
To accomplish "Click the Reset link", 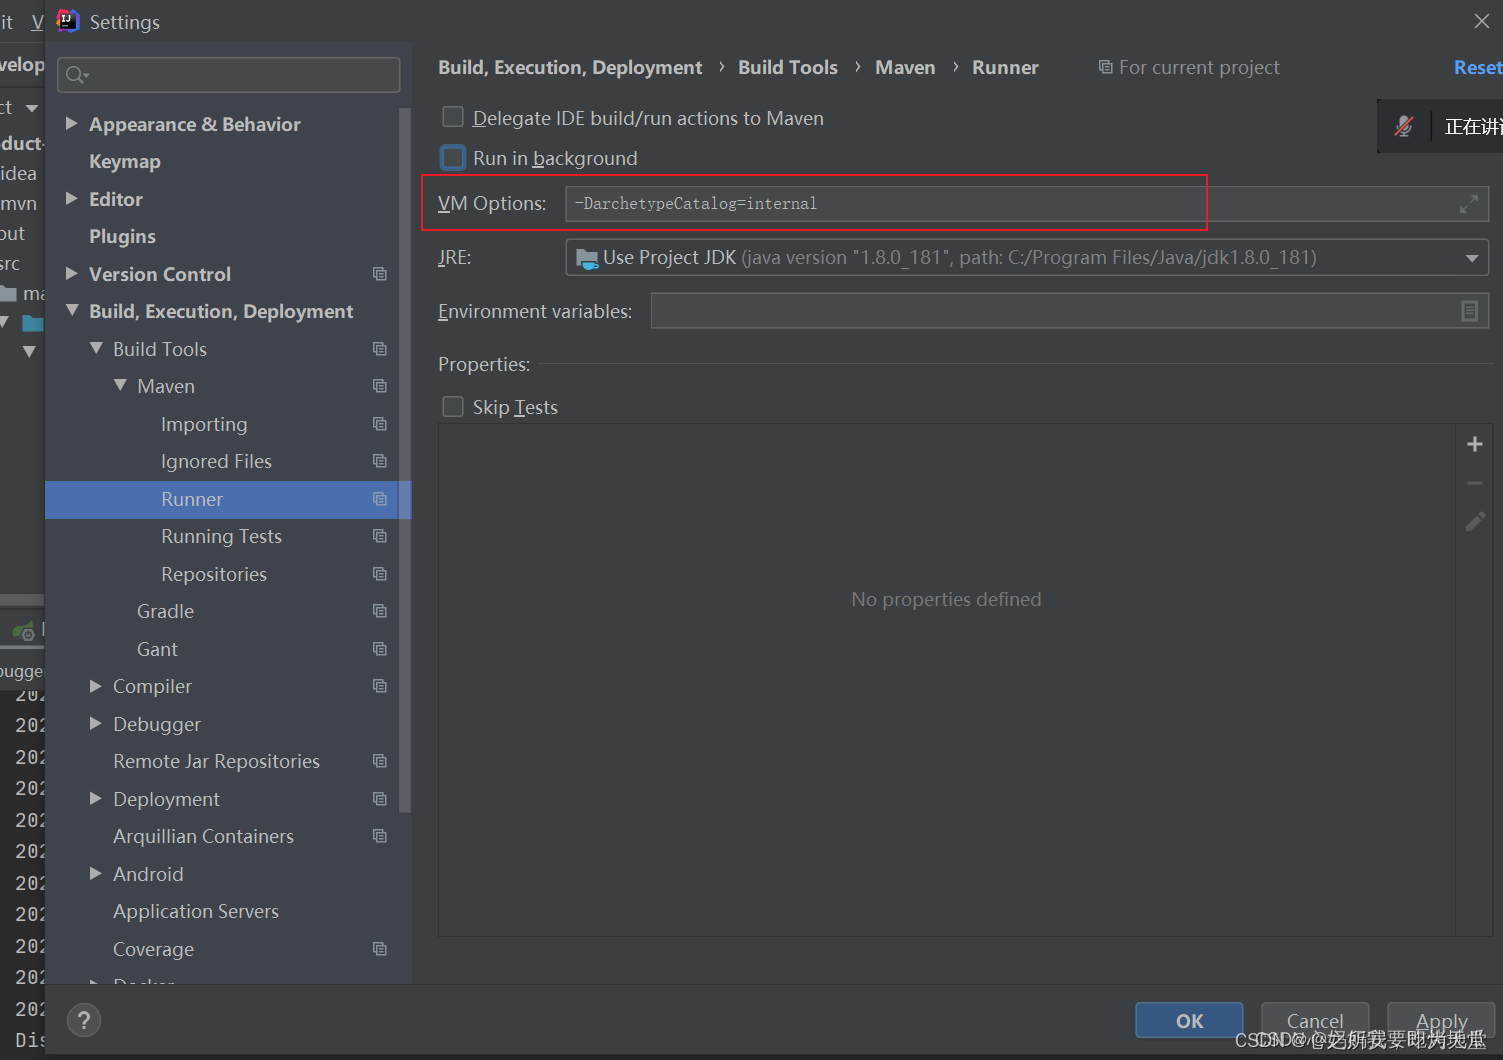I will (1477, 67).
